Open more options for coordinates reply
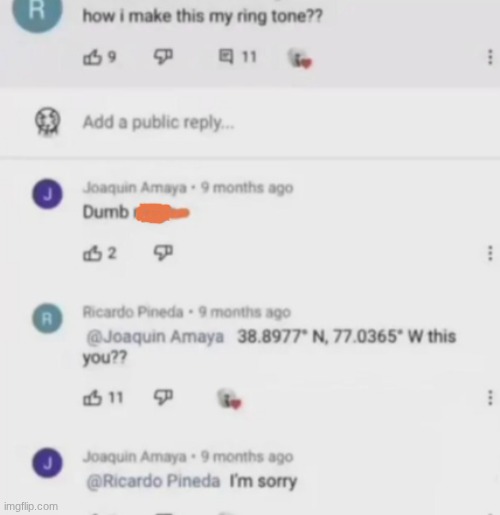Viewport: 500px width, 515px height. (490, 398)
